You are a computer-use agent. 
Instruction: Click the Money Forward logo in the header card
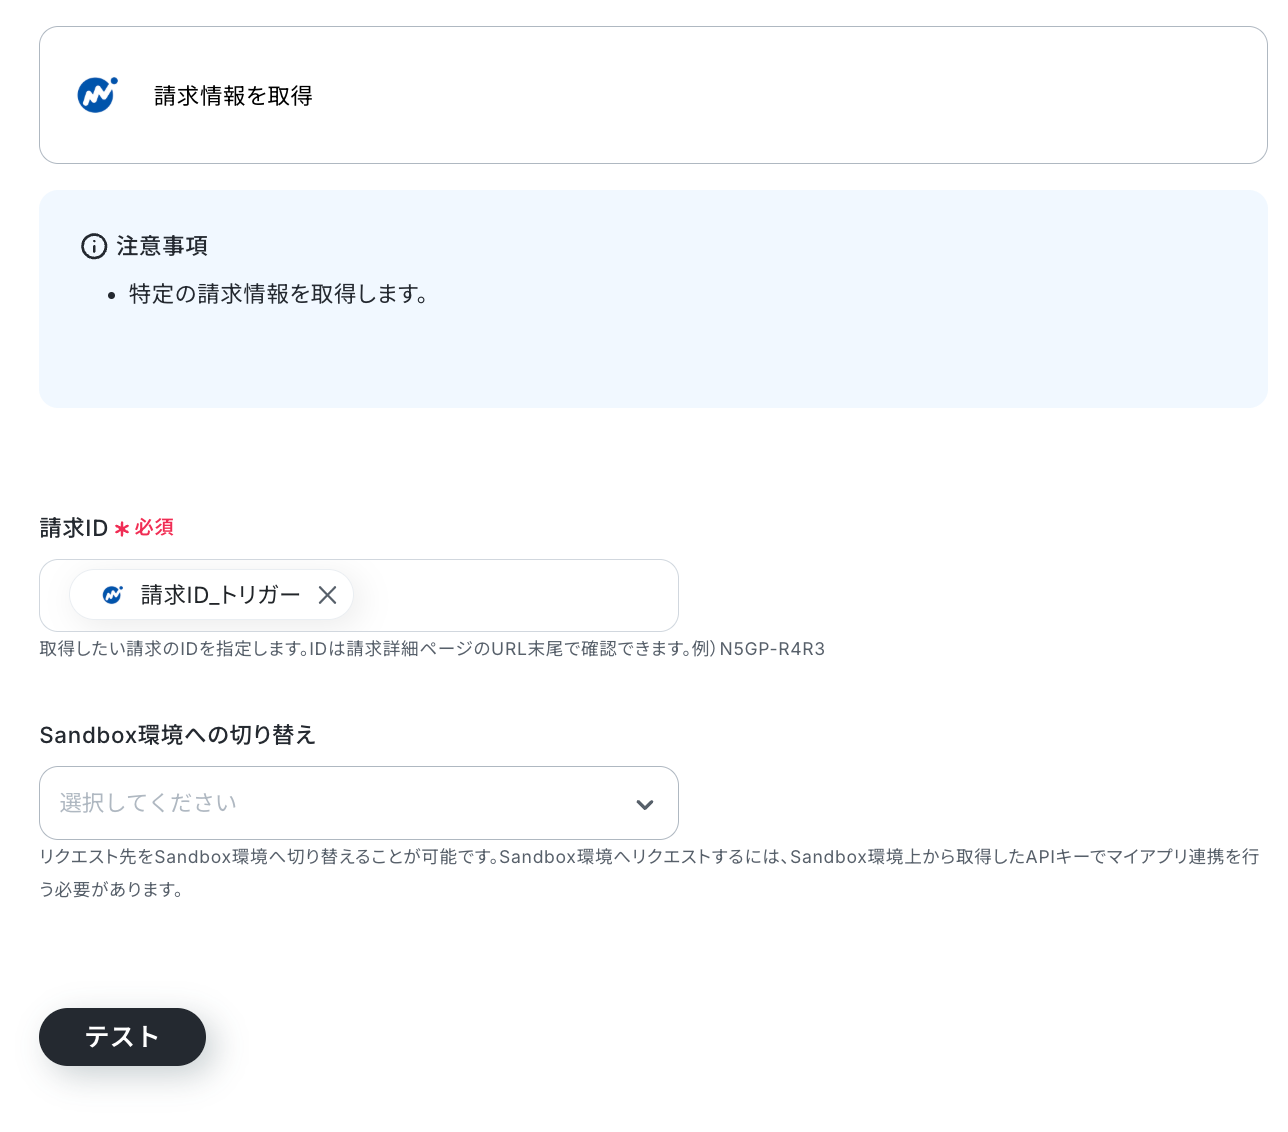[x=97, y=95]
